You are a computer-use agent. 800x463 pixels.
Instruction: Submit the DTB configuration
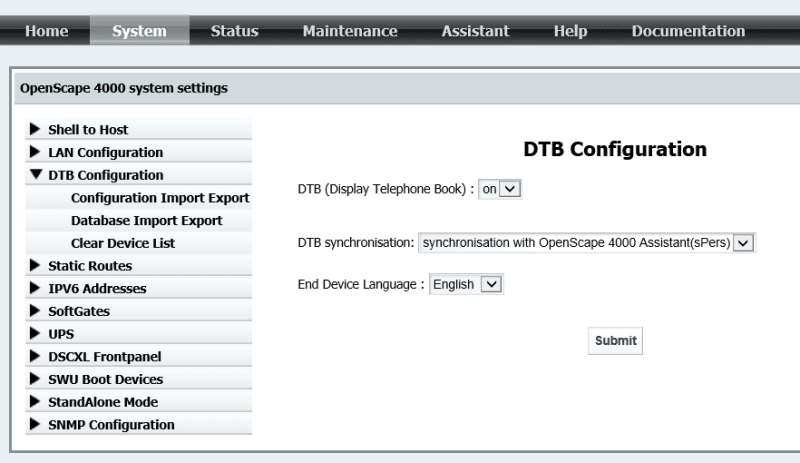pyautogui.click(x=615, y=340)
